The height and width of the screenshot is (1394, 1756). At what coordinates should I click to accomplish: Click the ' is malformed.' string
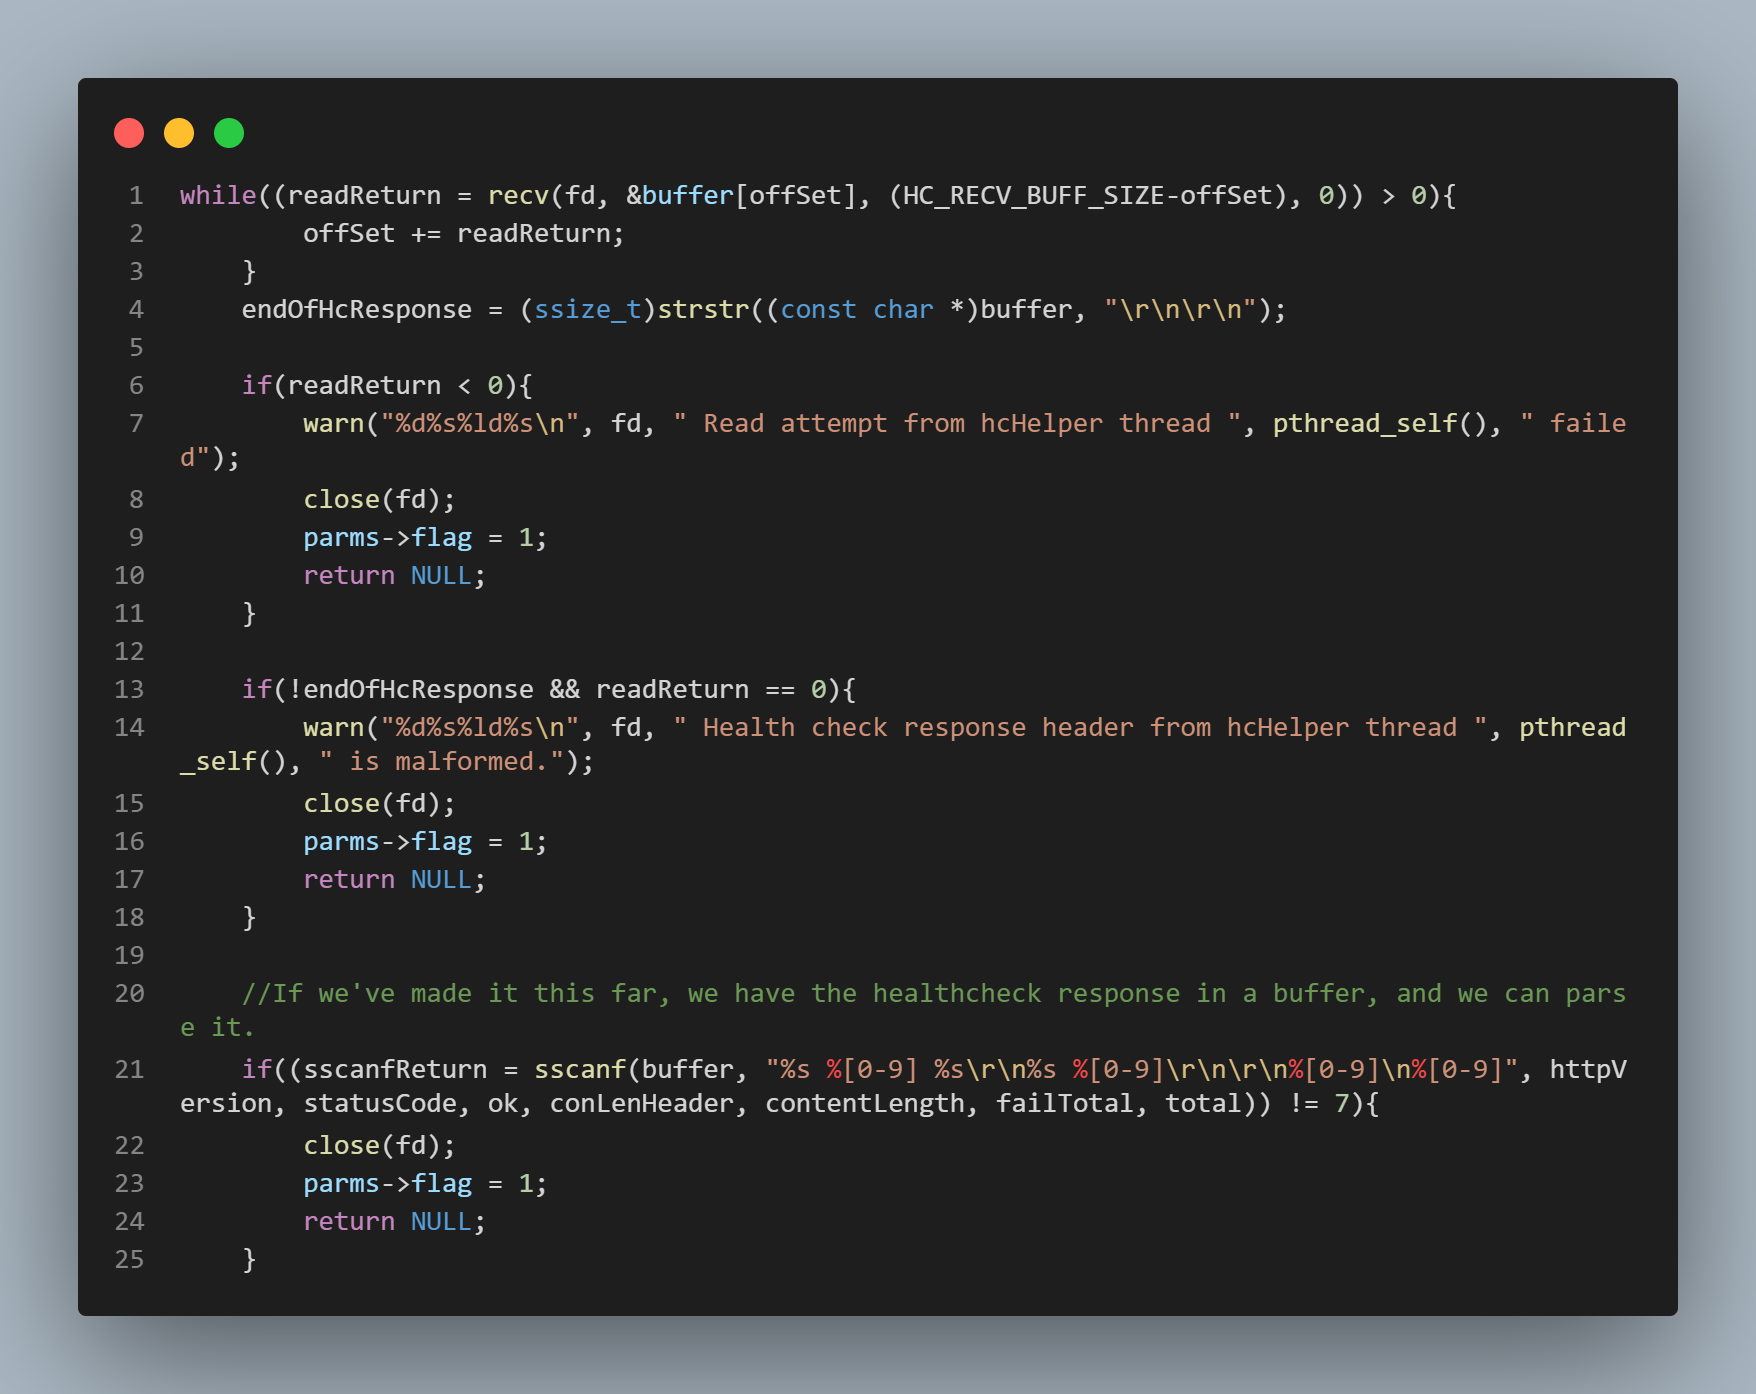(x=441, y=761)
